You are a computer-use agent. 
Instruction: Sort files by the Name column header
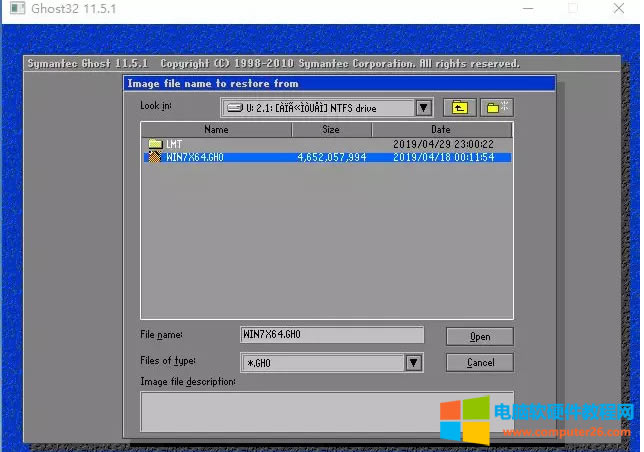216,129
